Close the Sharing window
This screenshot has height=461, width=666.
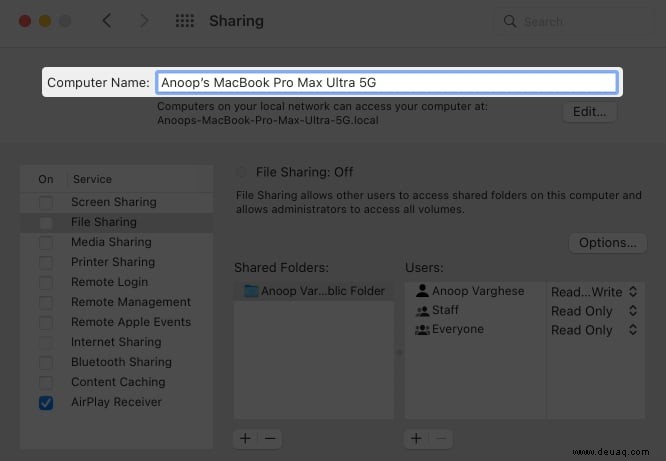pyautogui.click(x=25, y=21)
